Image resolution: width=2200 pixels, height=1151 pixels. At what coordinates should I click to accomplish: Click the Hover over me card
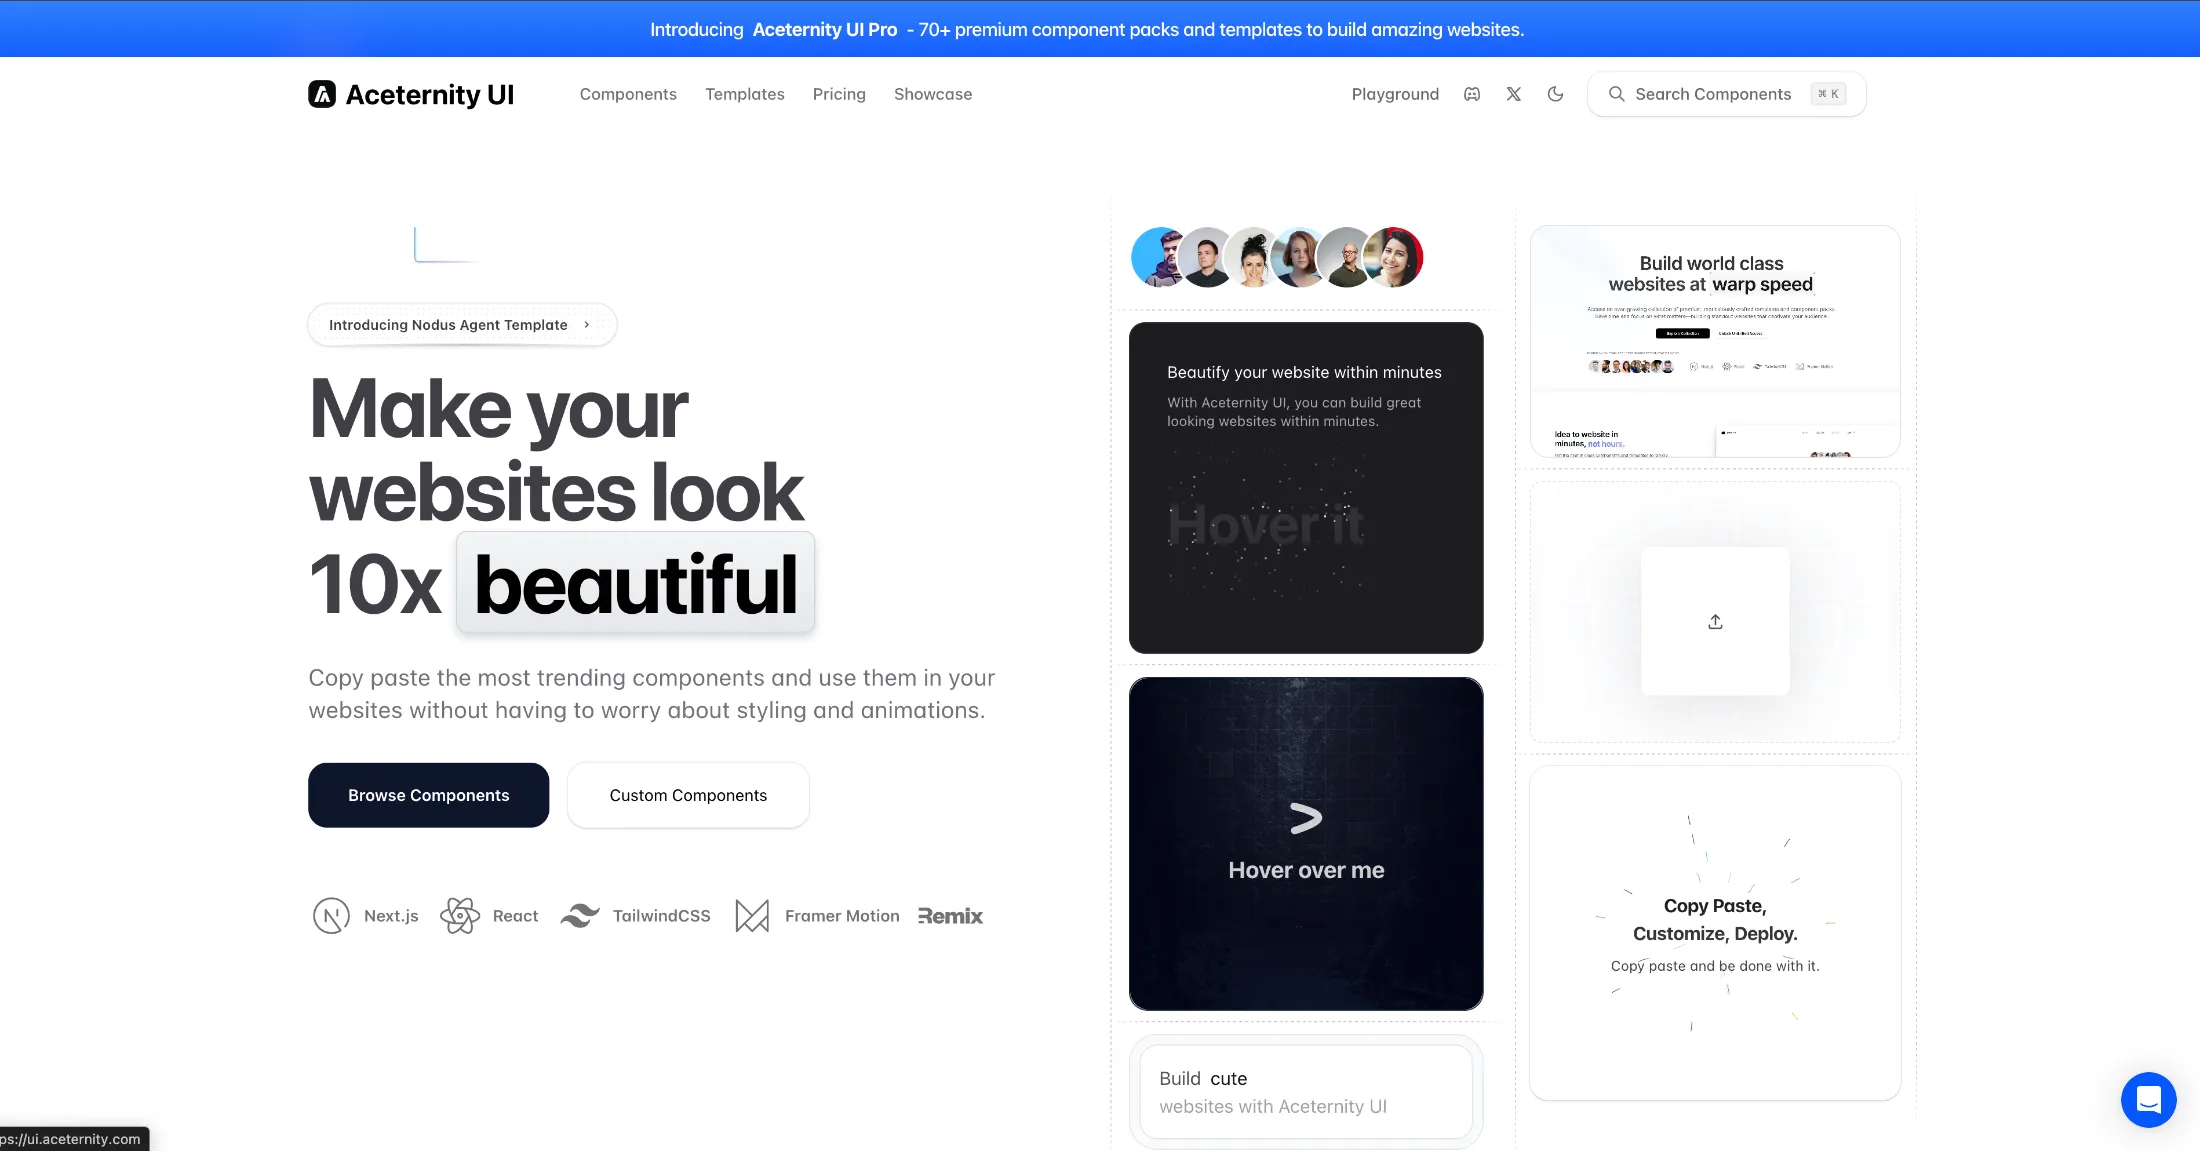click(x=1305, y=843)
